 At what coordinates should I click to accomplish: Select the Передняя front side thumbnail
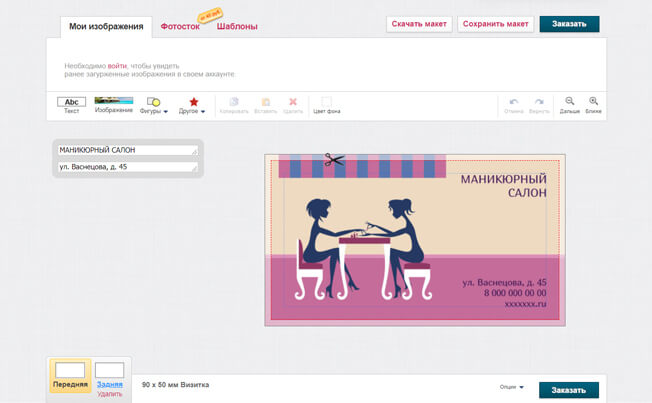[x=70, y=376]
